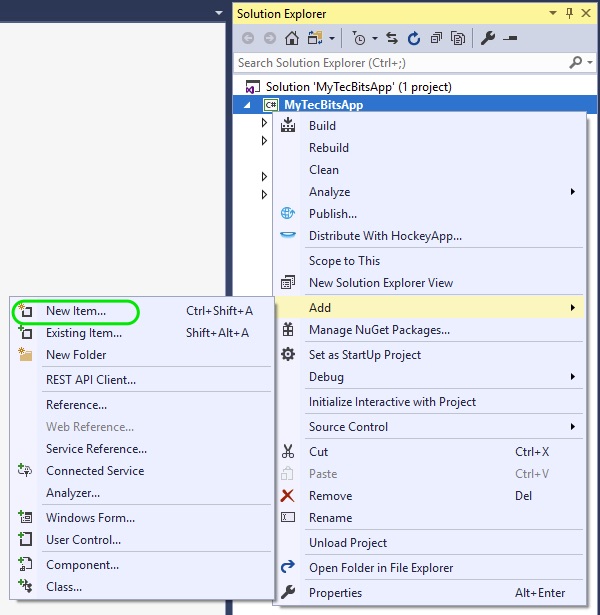This screenshot has height=615, width=600.
Task: Click User Control... in the Add submenu
Action: (142, 540)
